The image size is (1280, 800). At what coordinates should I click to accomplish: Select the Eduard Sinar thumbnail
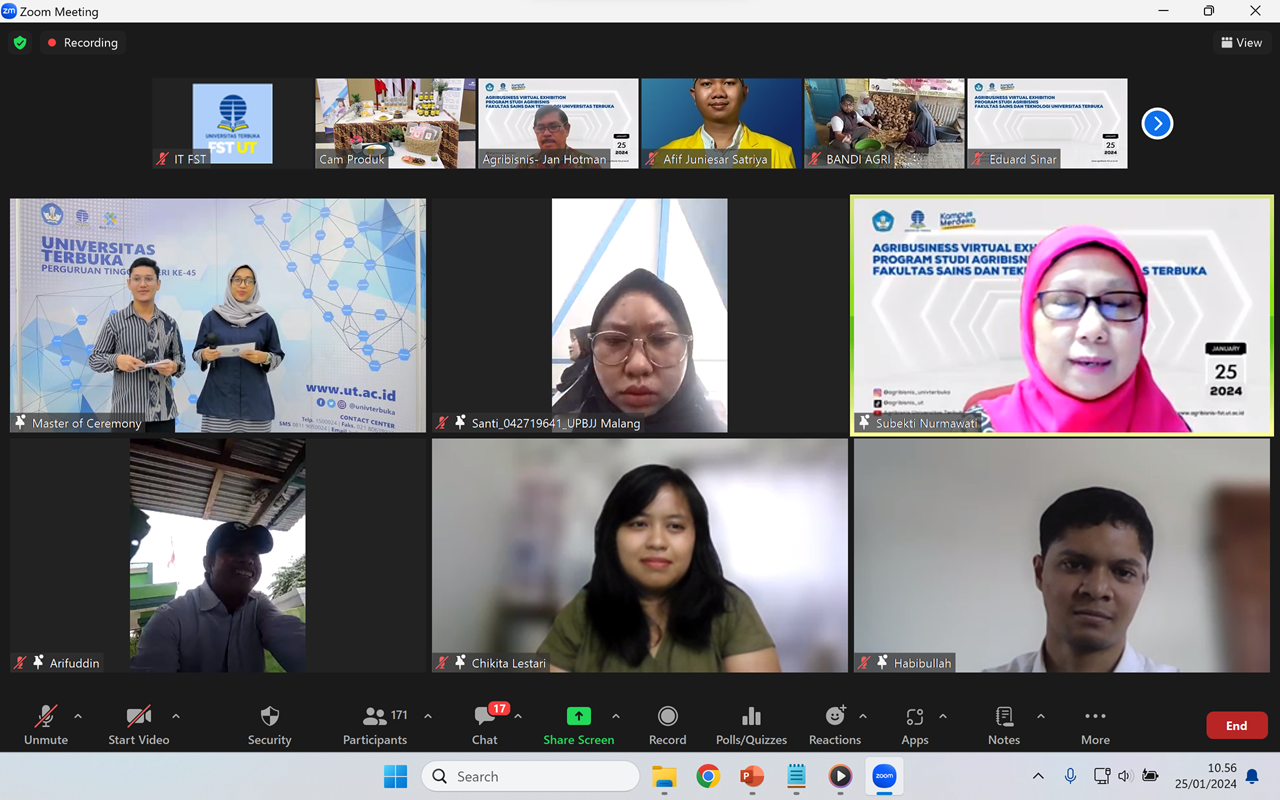[x=1047, y=123]
